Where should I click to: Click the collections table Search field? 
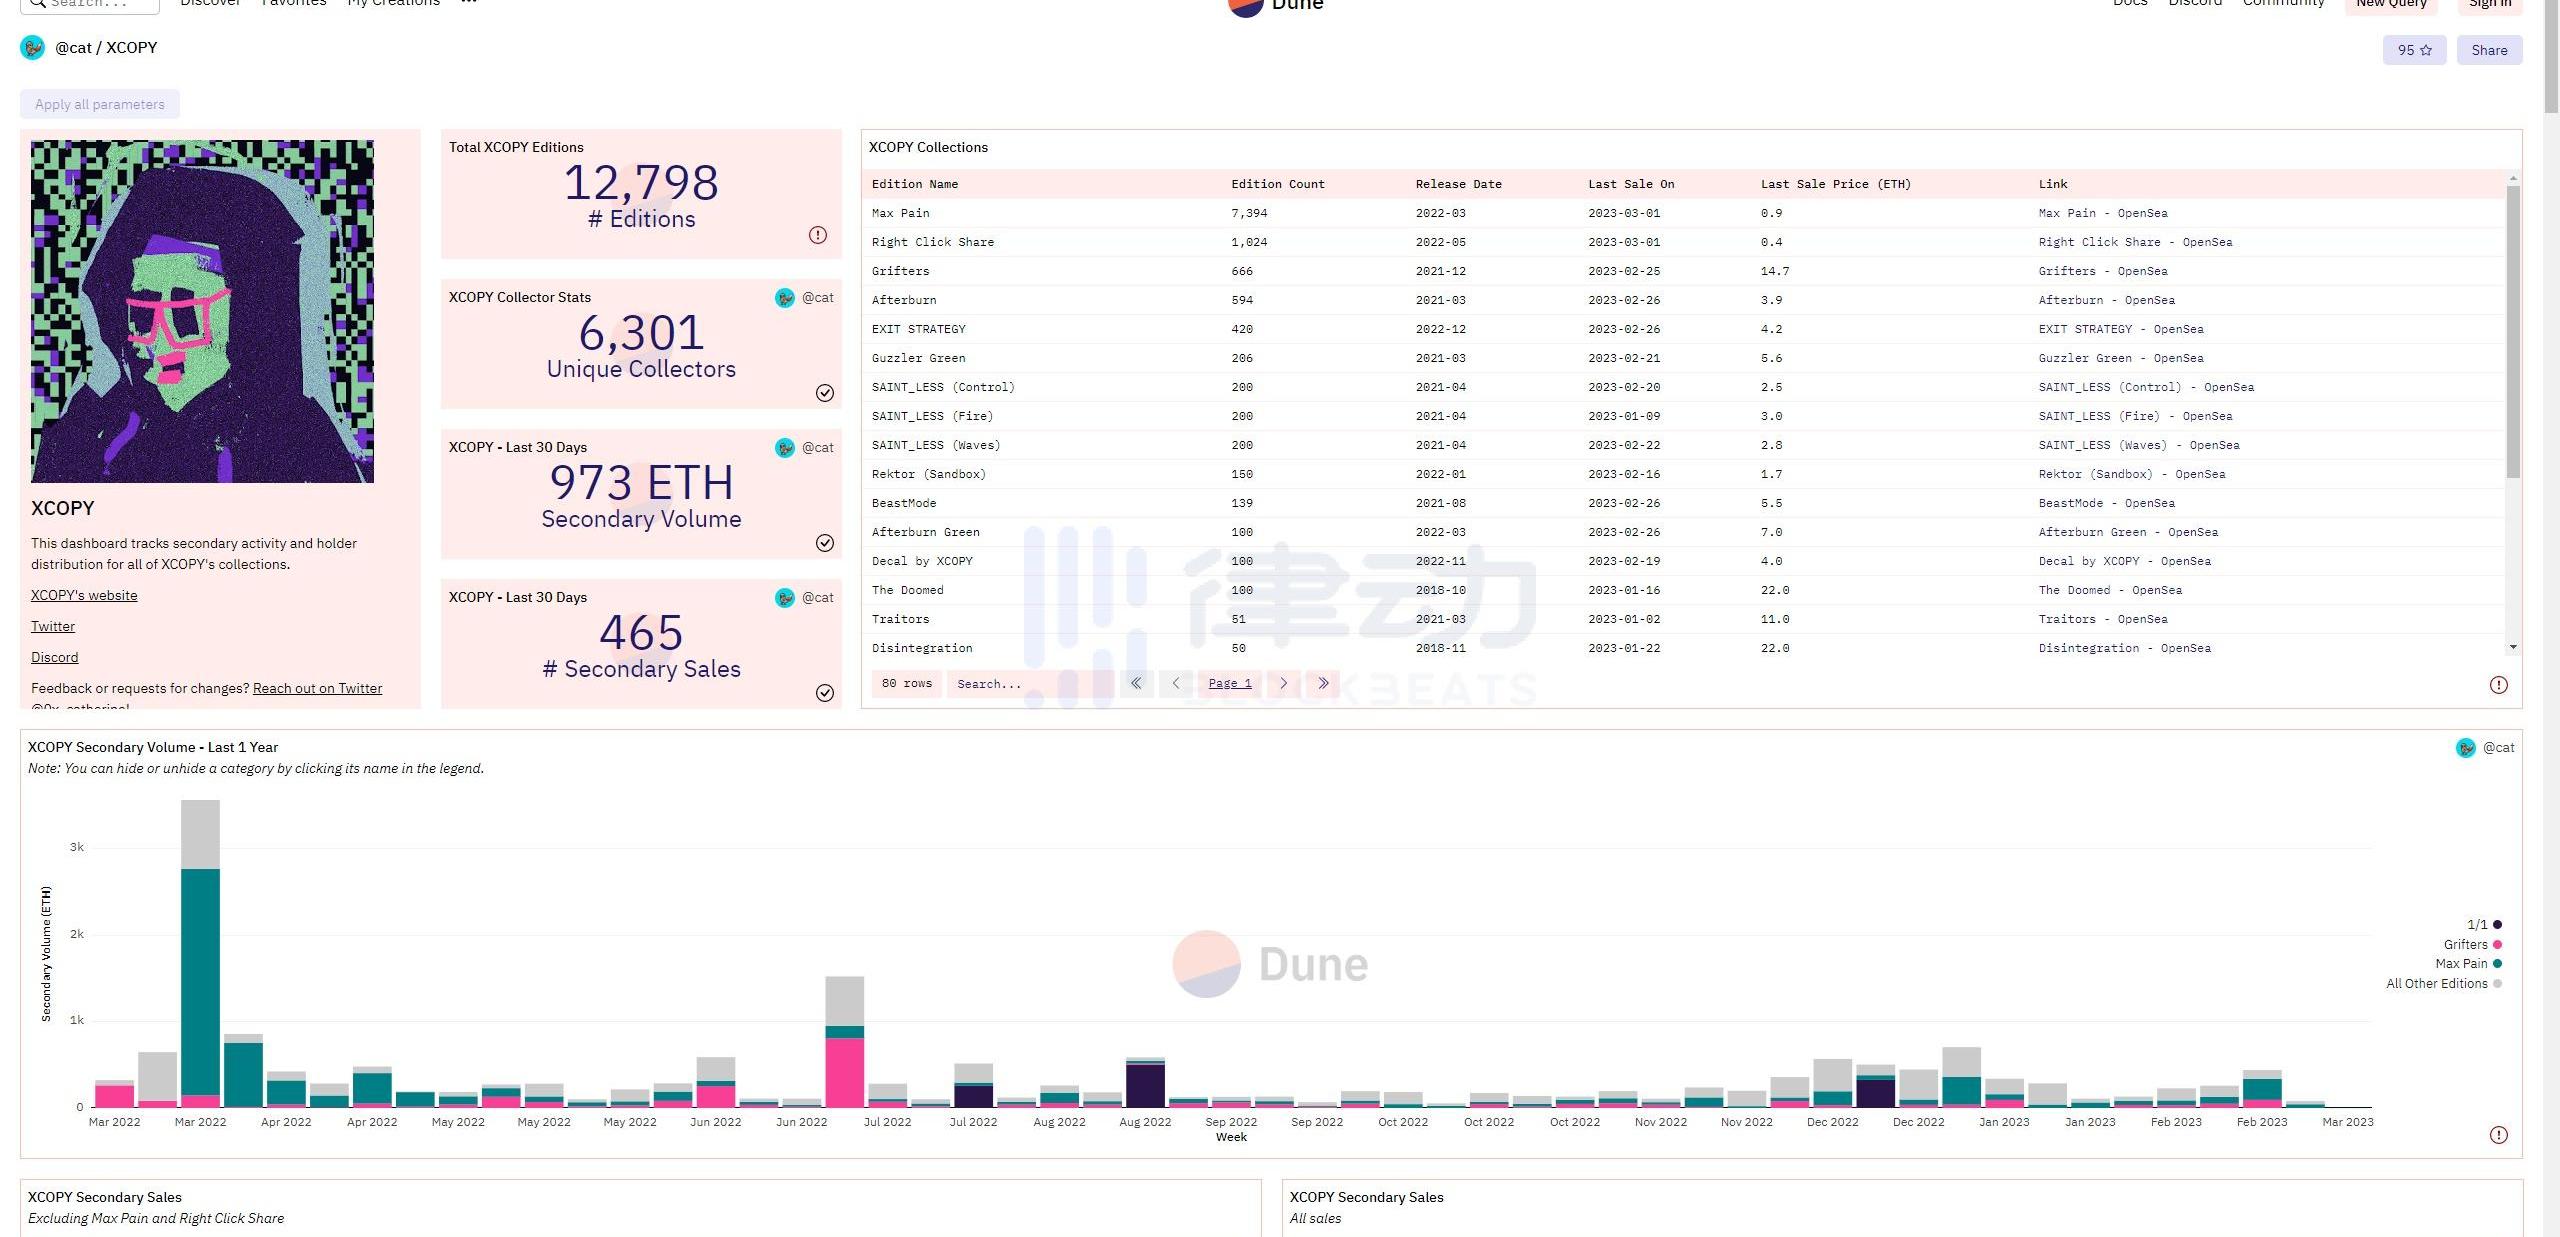[1030, 684]
